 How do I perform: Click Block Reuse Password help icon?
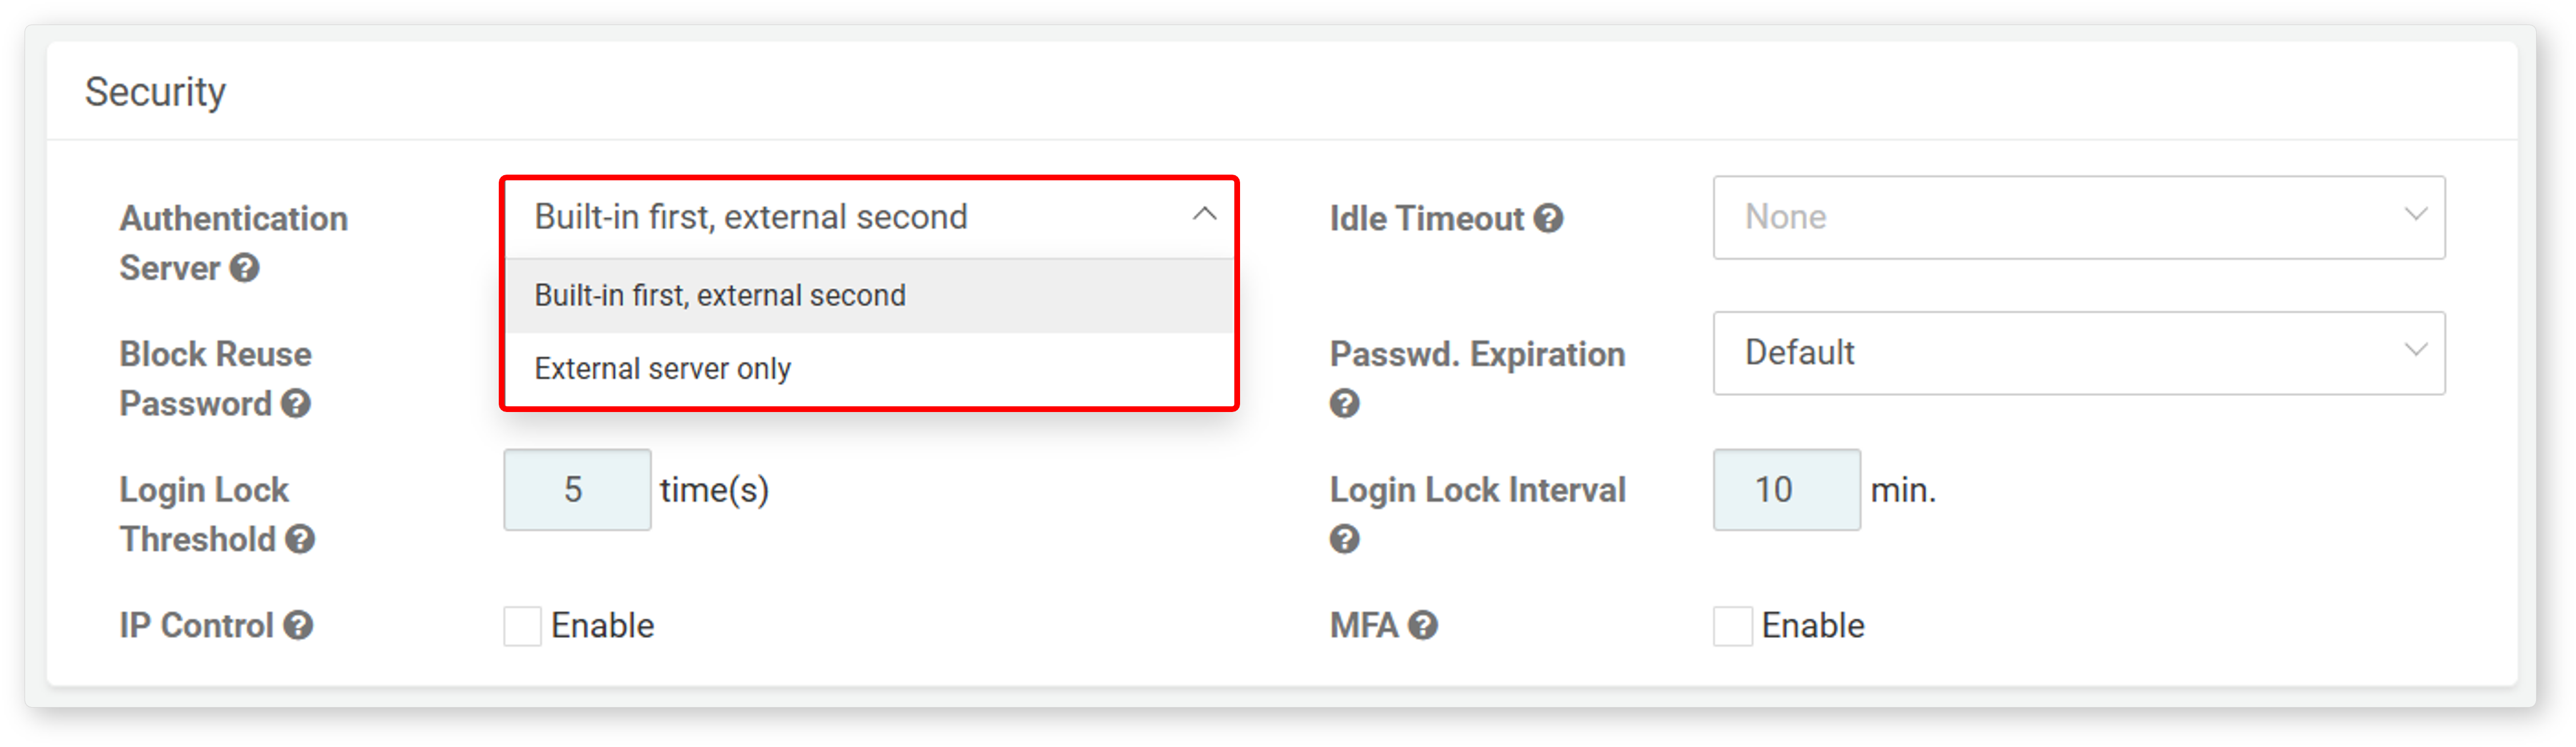pos(295,403)
